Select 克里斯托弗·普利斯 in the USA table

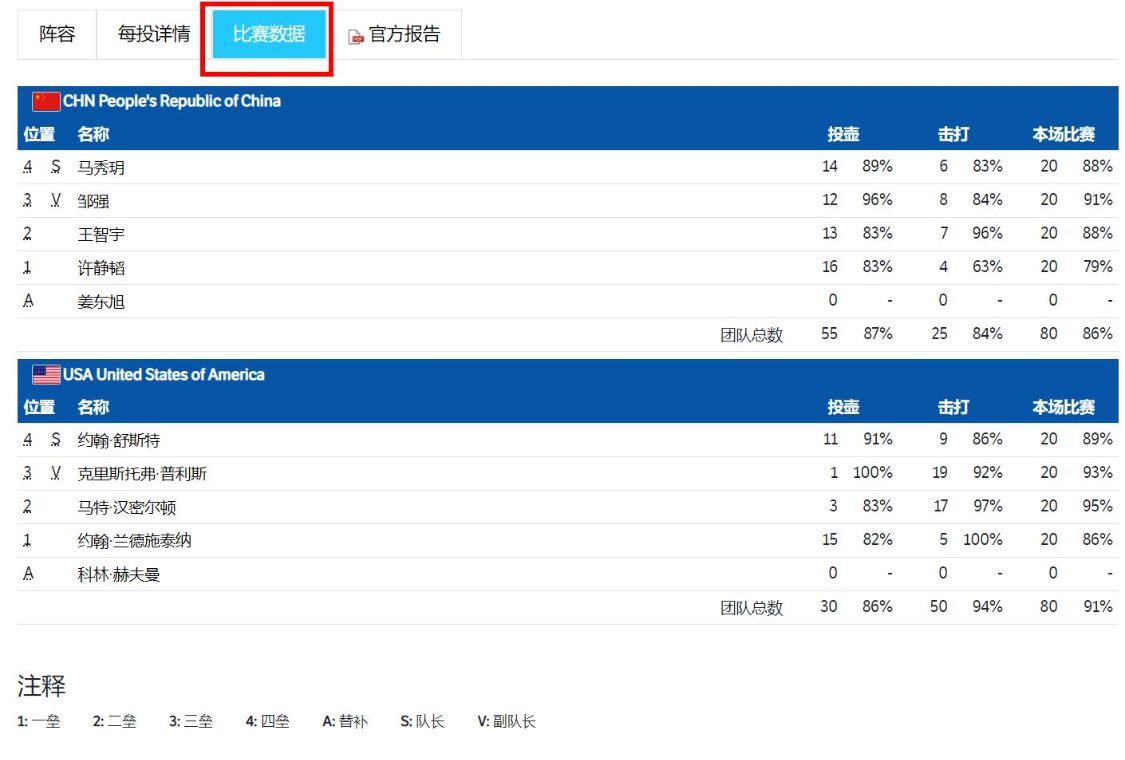pos(141,472)
